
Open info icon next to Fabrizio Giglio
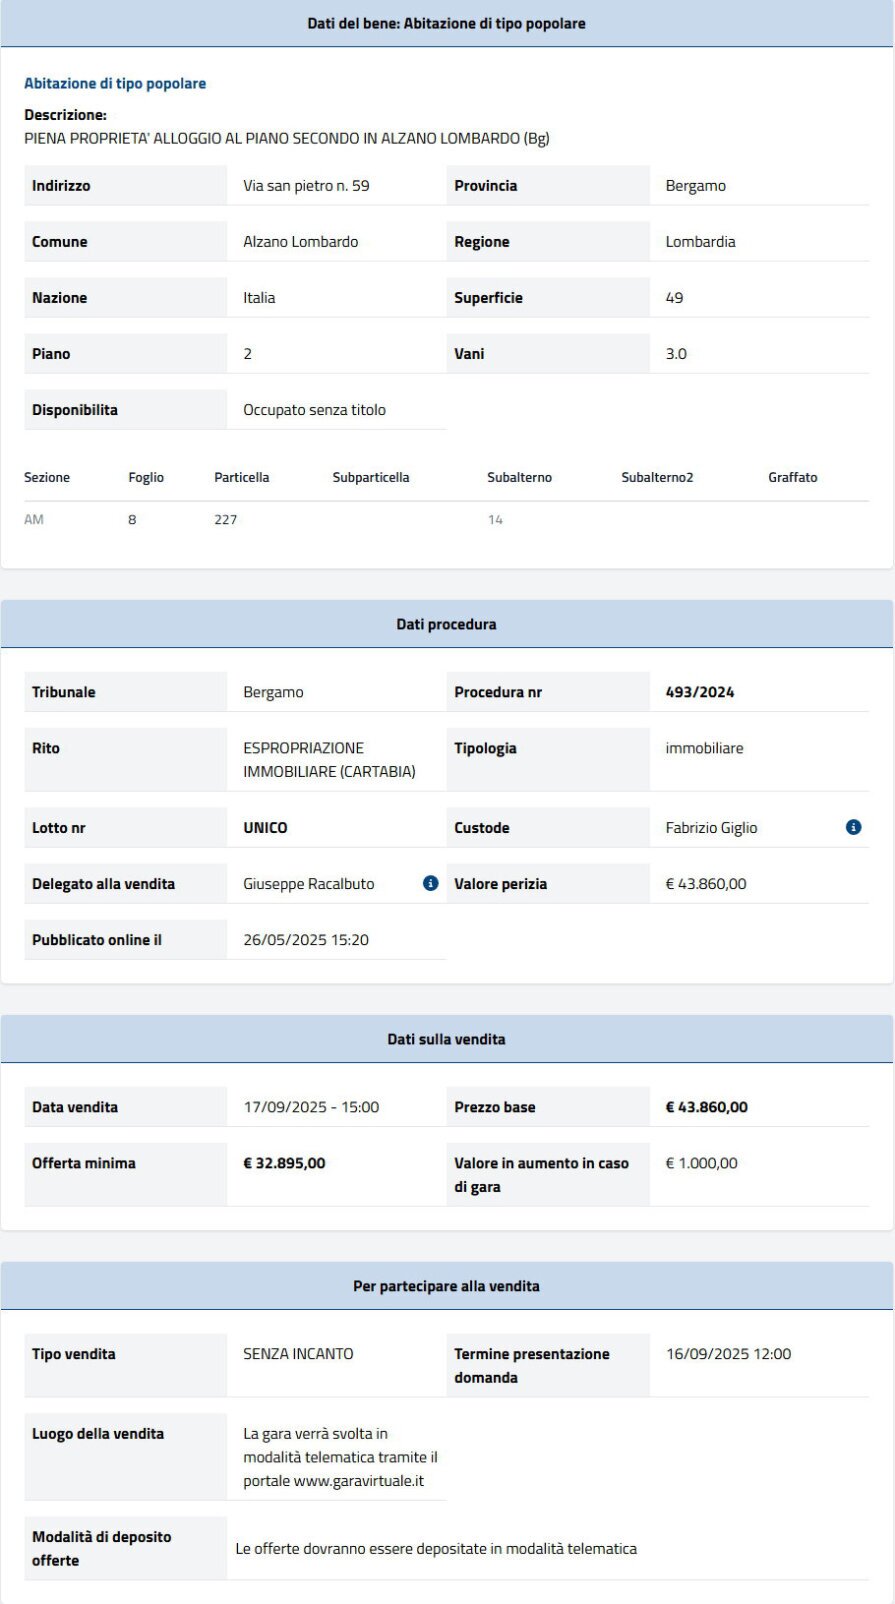853,827
